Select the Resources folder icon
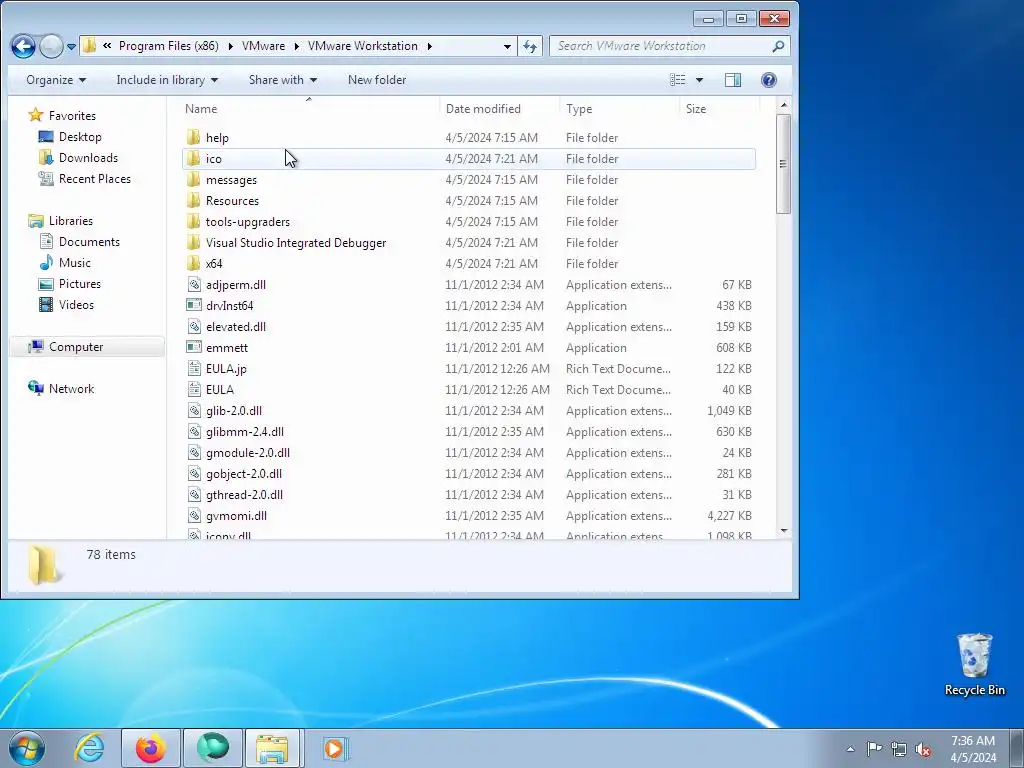Image resolution: width=1024 pixels, height=768 pixels. [193, 200]
